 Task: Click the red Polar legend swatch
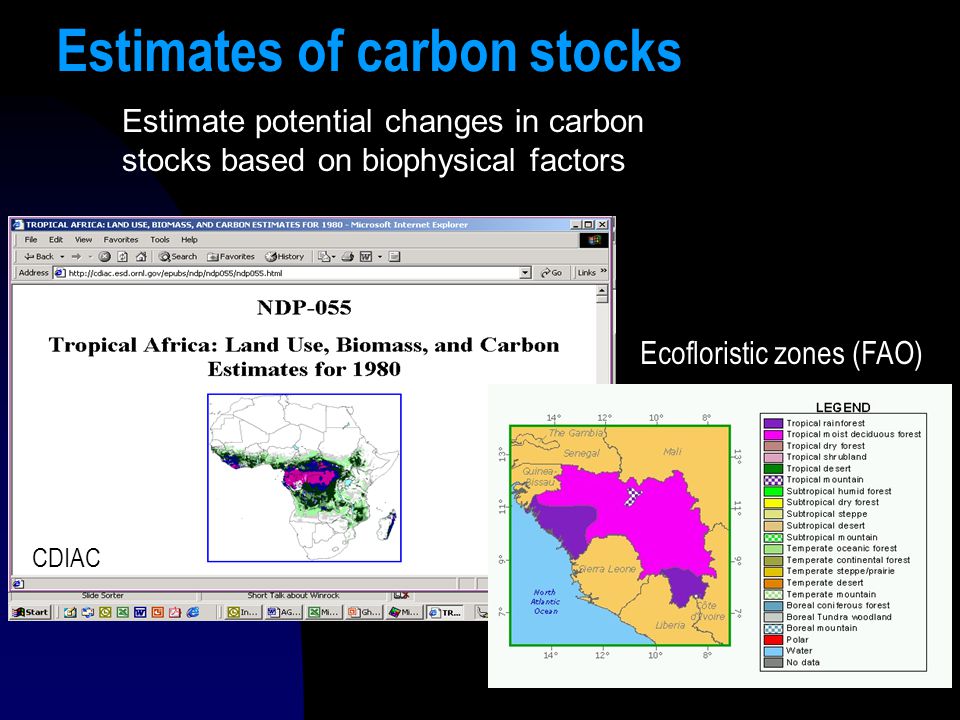pyautogui.click(x=773, y=639)
